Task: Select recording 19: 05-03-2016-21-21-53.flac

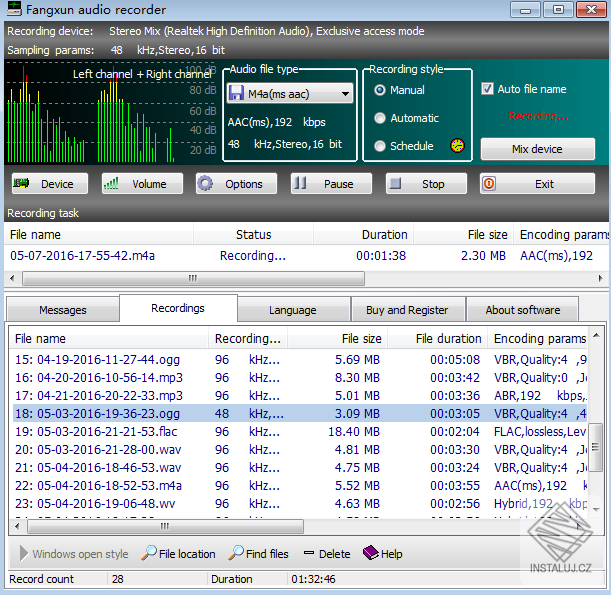Action: pos(300,431)
